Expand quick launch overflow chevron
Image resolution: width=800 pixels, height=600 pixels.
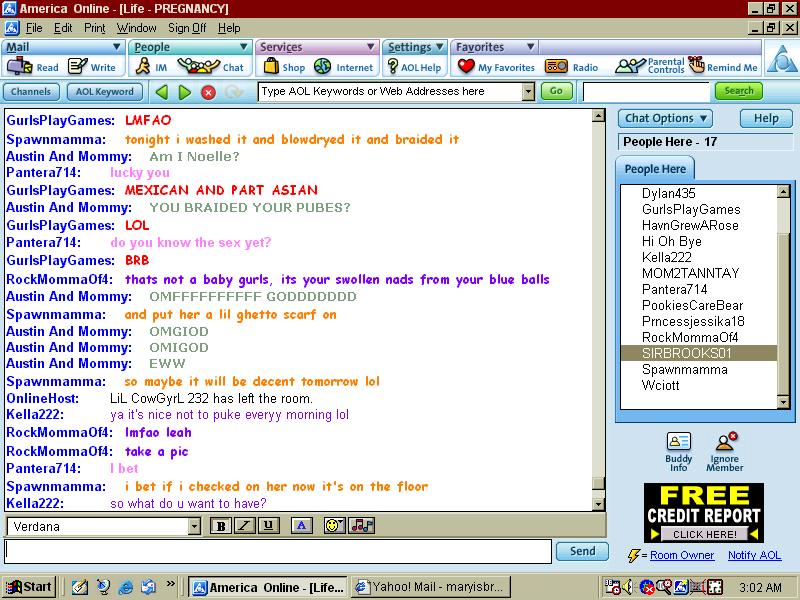pyautogui.click(x=170, y=583)
